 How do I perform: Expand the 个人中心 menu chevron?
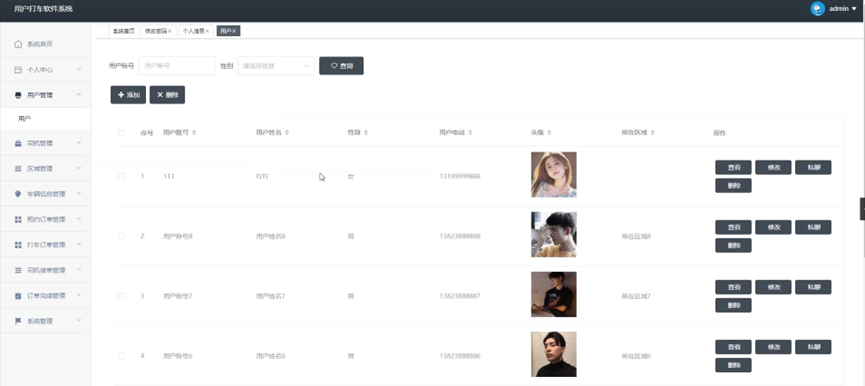tap(79, 69)
